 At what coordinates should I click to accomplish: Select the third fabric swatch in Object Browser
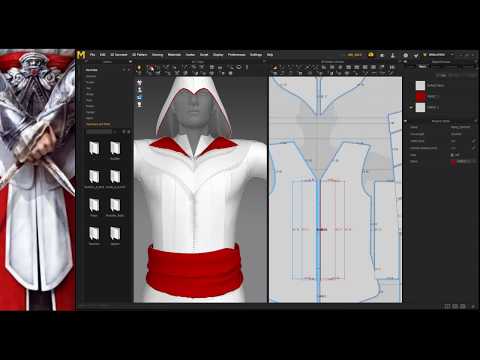(x=420, y=108)
